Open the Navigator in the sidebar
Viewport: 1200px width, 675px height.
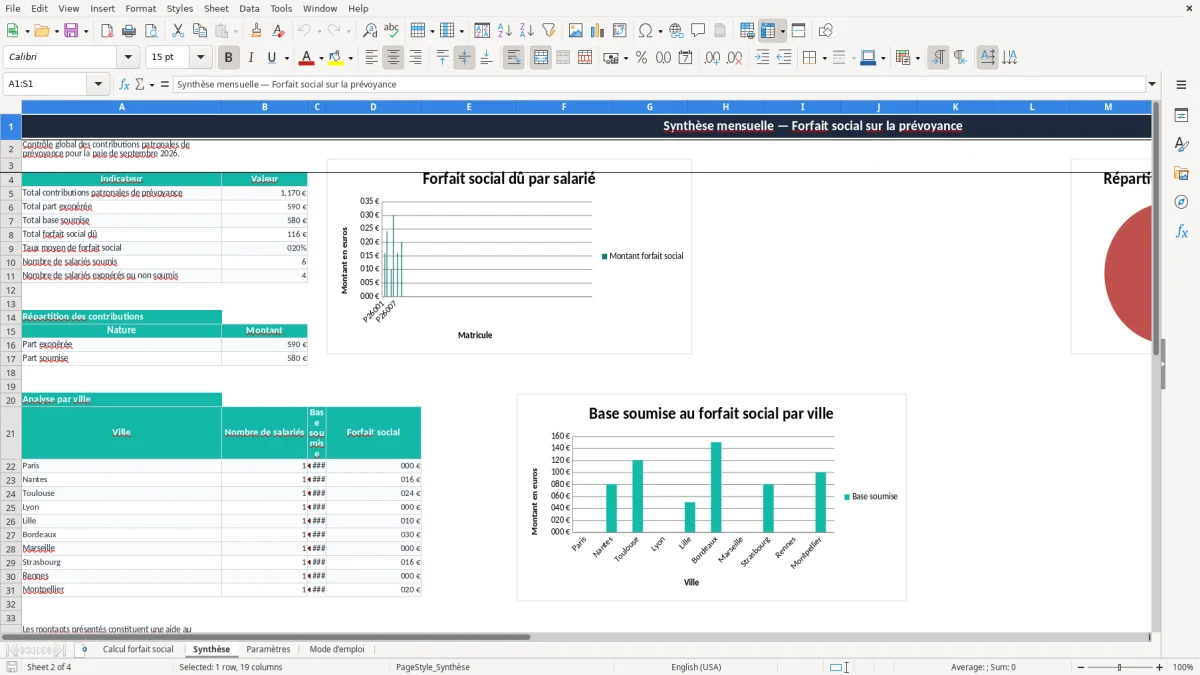(1181, 202)
